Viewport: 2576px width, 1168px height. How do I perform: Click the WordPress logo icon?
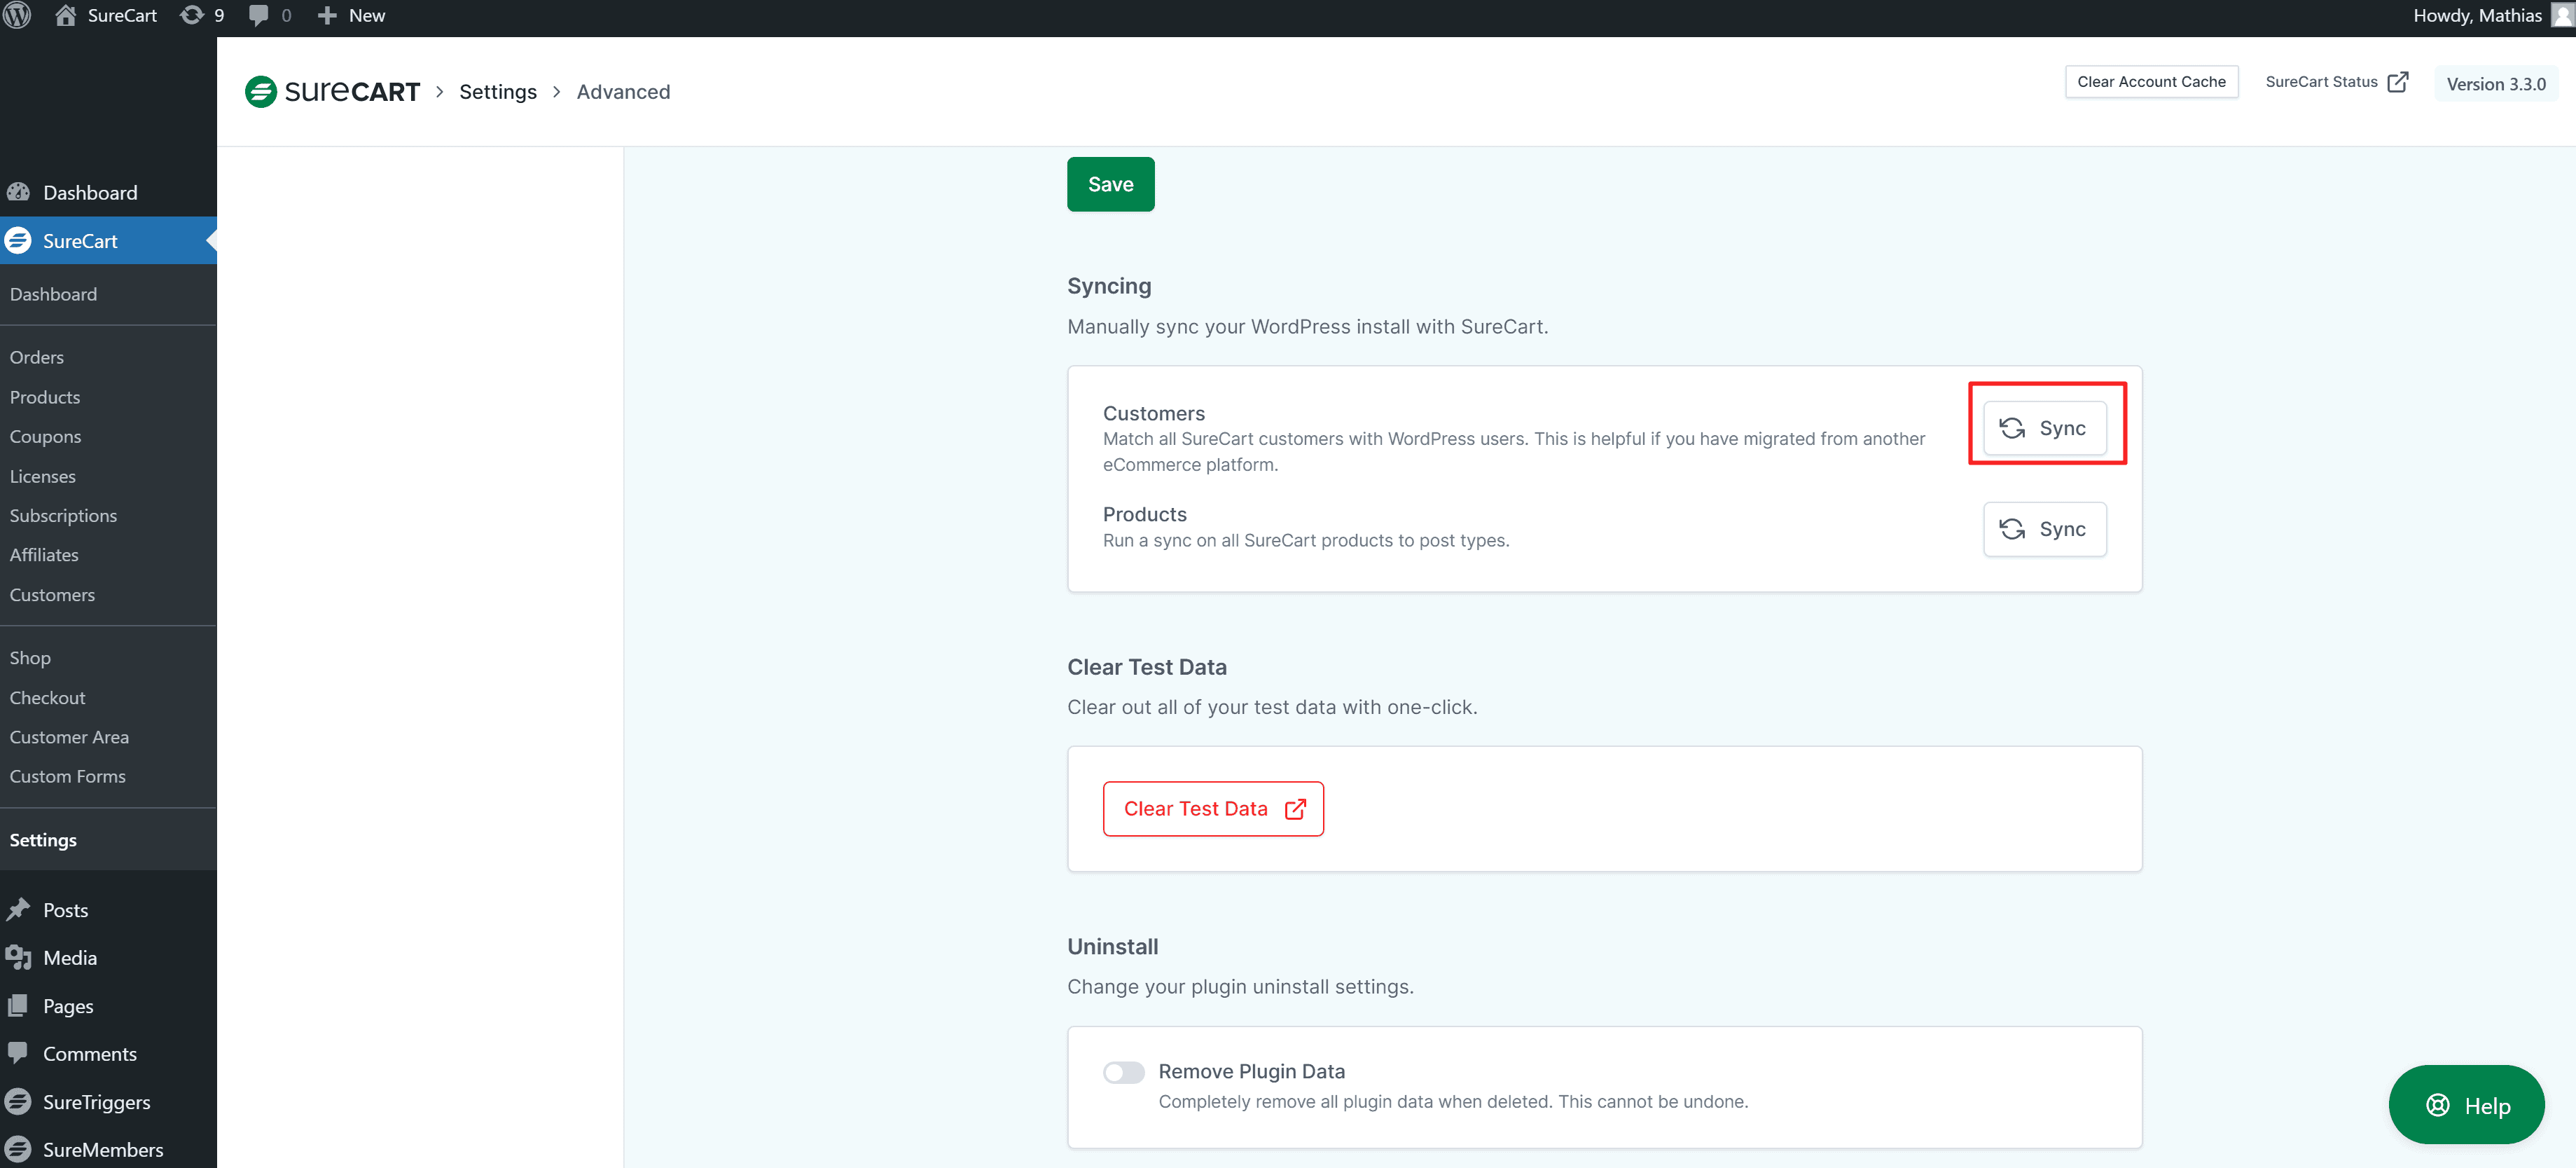click(x=17, y=15)
